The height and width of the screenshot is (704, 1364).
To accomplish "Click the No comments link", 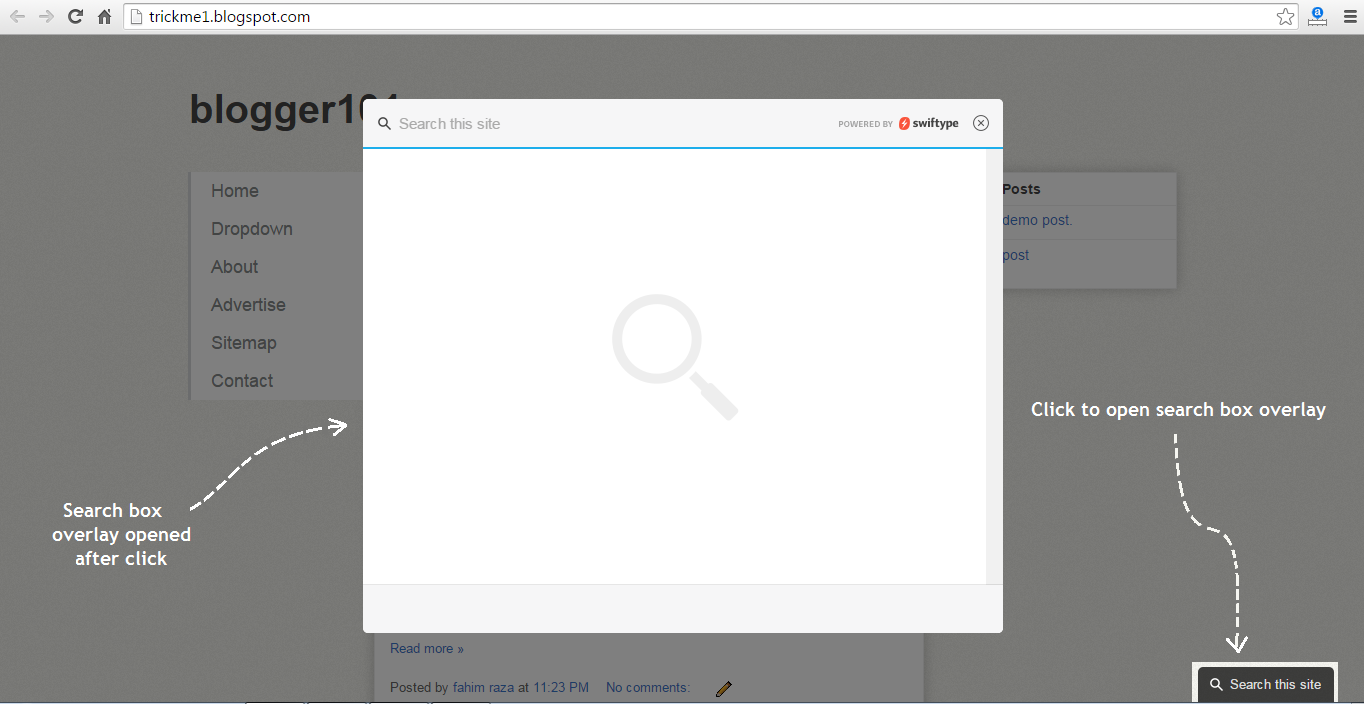I will 646,687.
